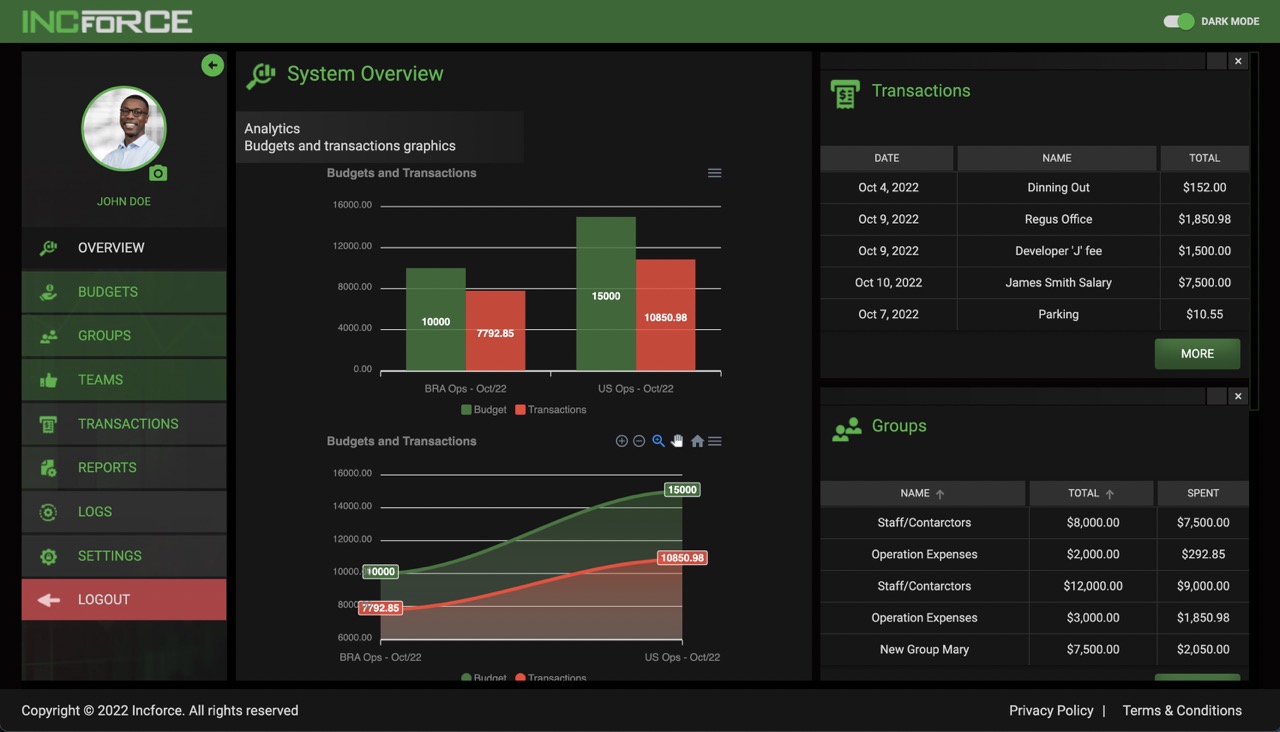Close the Transactions panel
The height and width of the screenshot is (732, 1280).
1238,61
